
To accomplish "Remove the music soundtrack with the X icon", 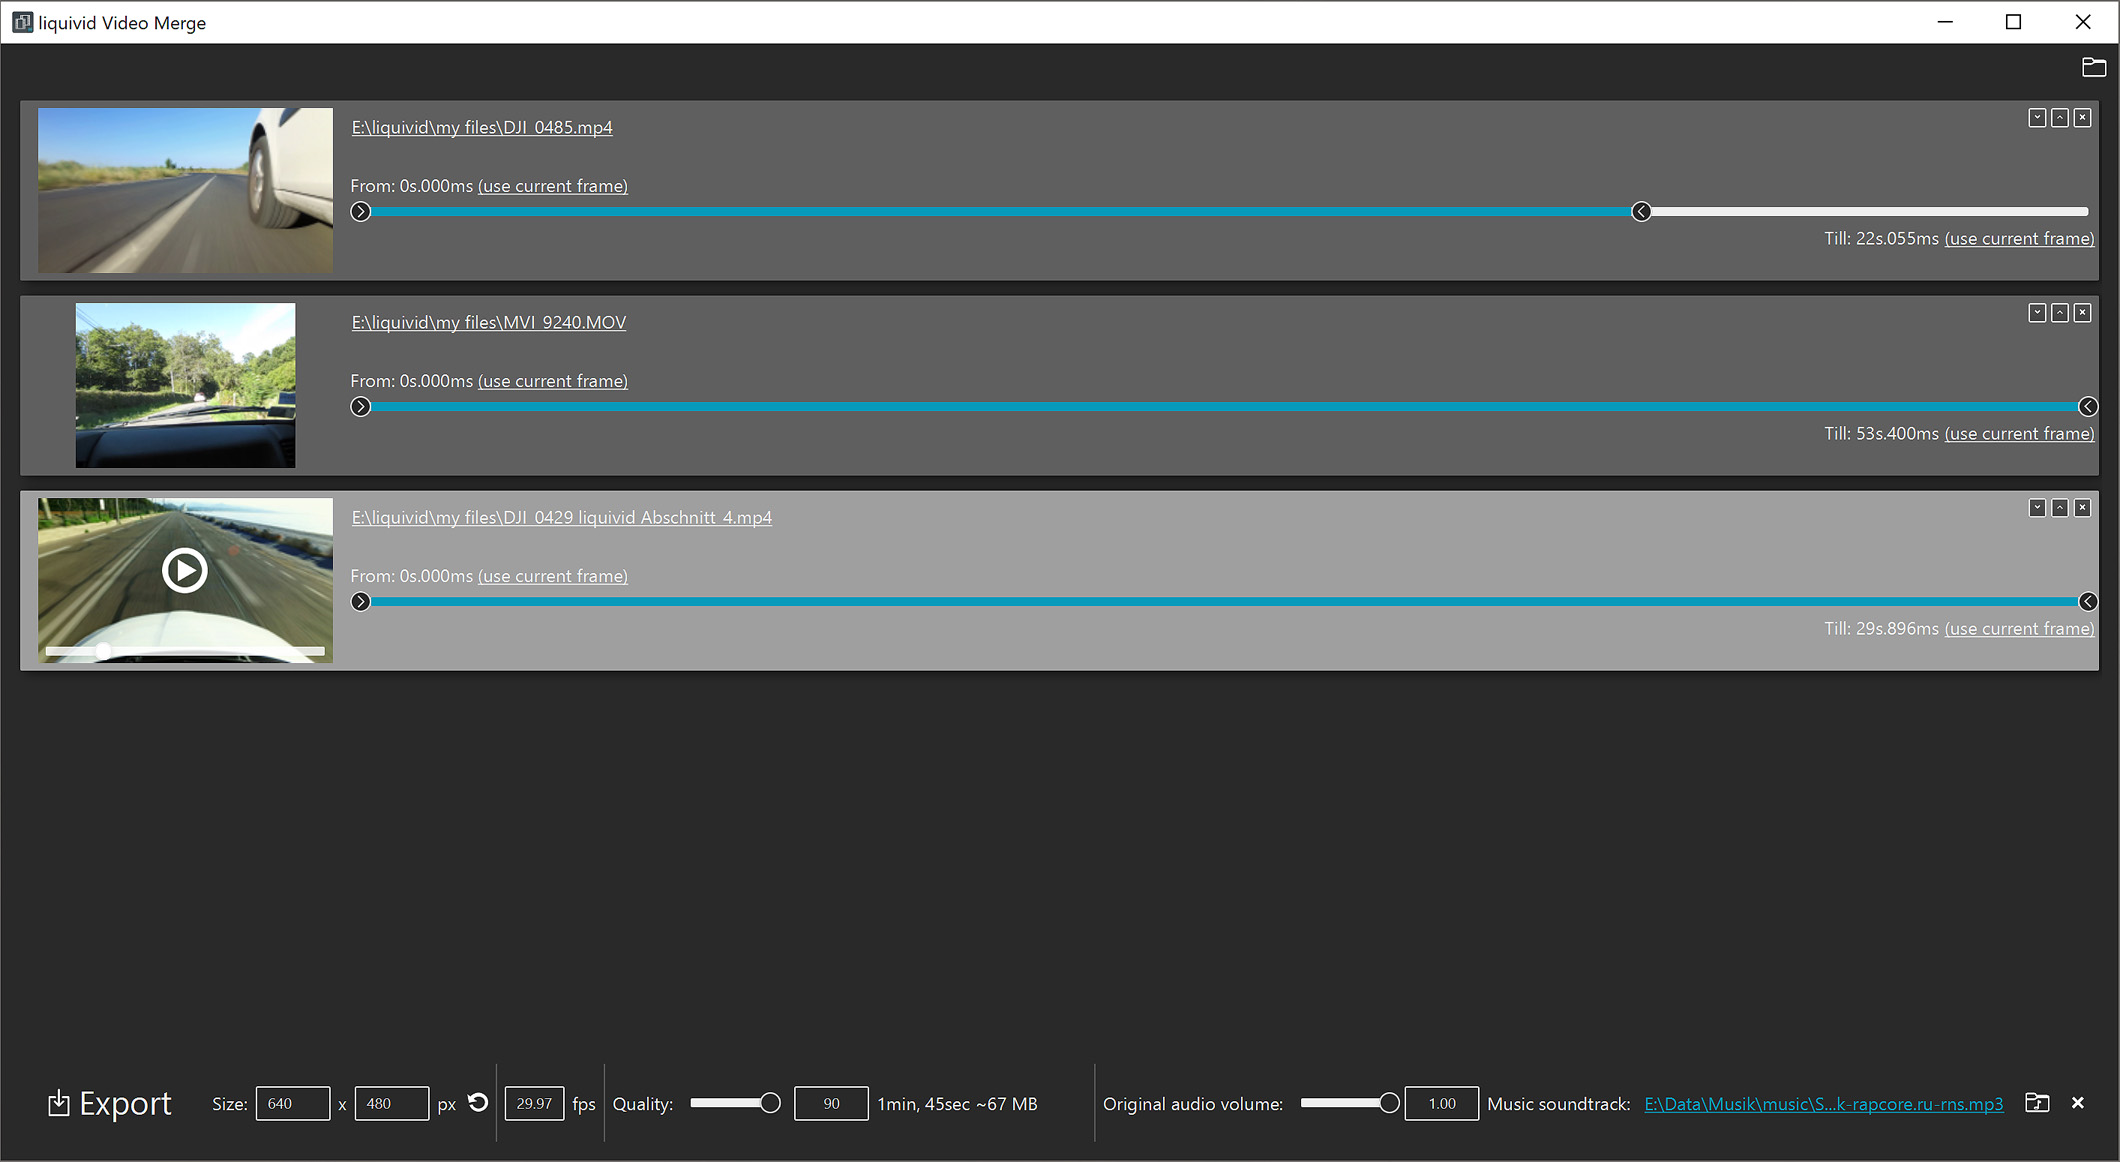I will 2077,1103.
